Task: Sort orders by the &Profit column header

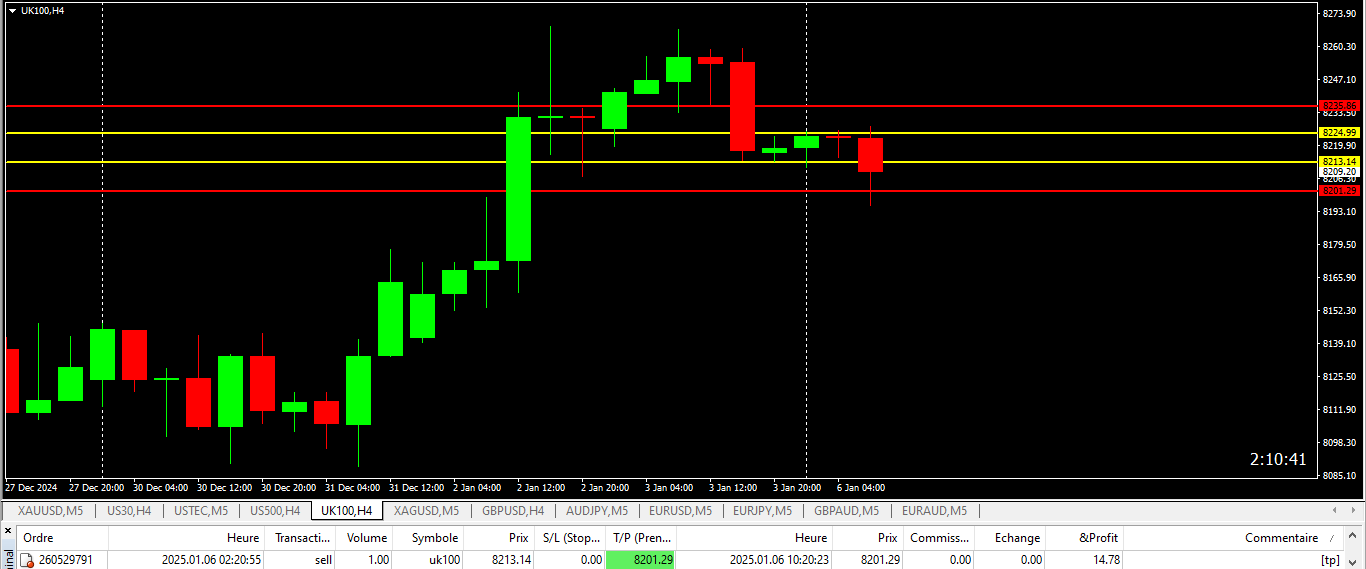Action: click(1098, 538)
